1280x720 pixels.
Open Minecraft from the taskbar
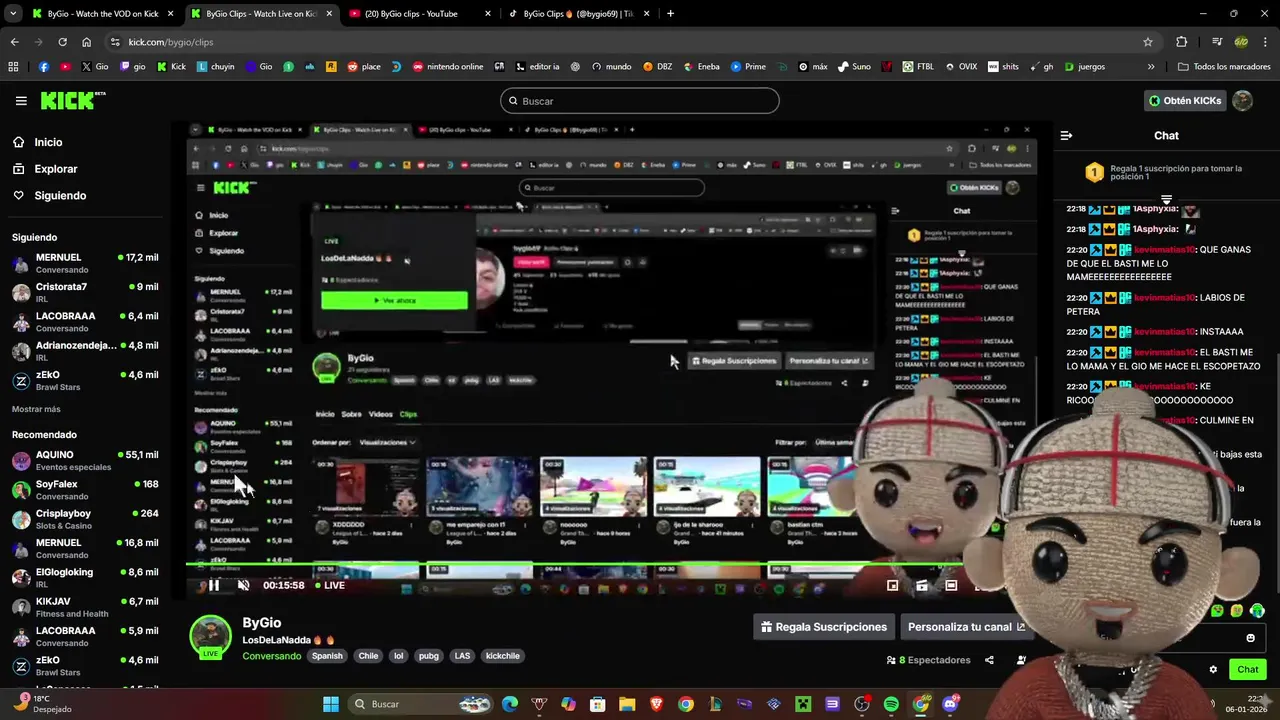pyautogui.click(x=802, y=704)
